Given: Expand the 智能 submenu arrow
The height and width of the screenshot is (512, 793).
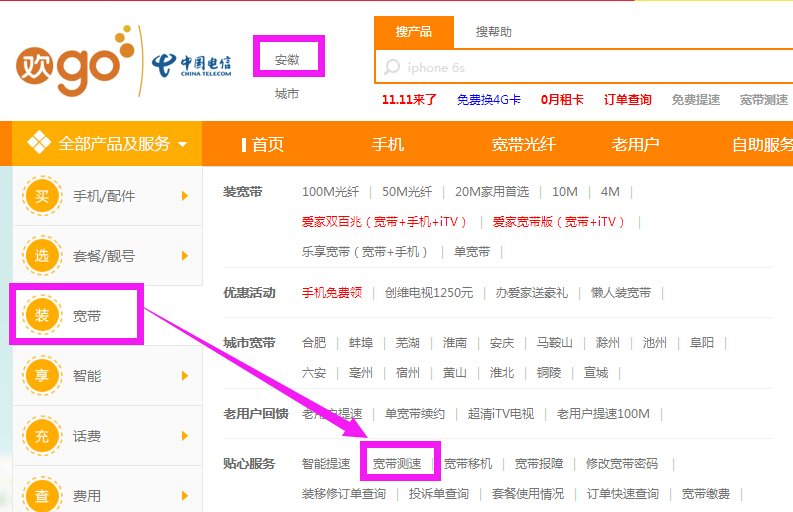Looking at the screenshot, I should click(185, 375).
